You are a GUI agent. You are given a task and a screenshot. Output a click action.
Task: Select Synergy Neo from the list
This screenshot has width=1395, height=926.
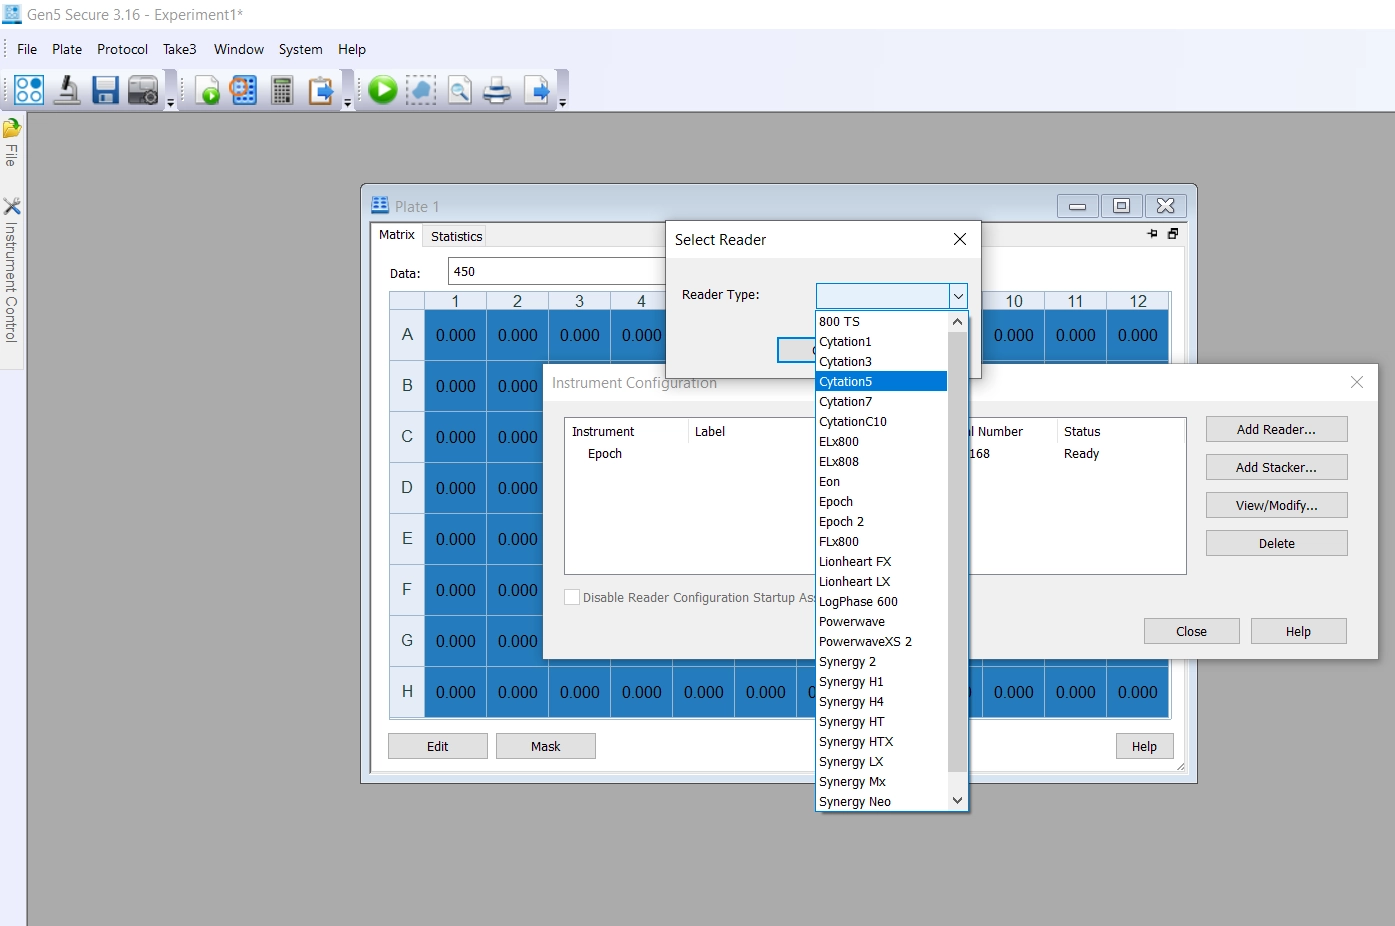(881, 802)
